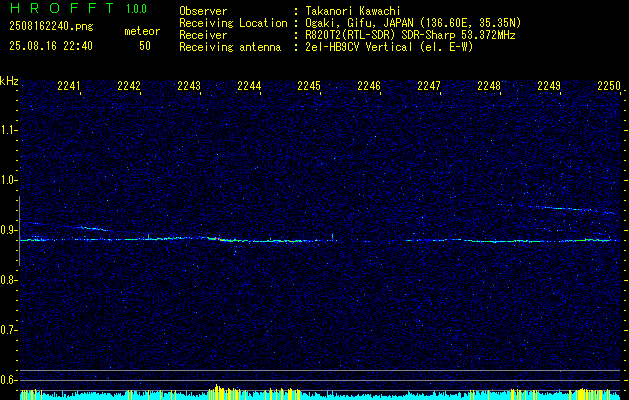Image resolution: width=629 pixels, height=400 pixels.
Task: Click version number 1.0.0
Action: [136, 9]
